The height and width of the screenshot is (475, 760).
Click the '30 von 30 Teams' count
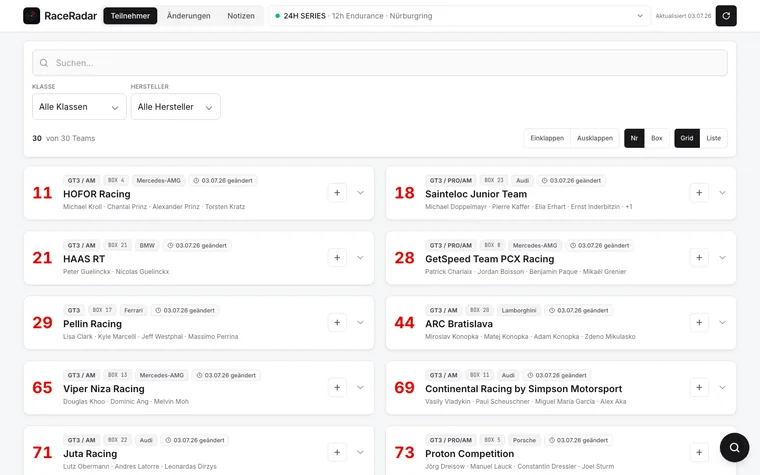(x=63, y=138)
